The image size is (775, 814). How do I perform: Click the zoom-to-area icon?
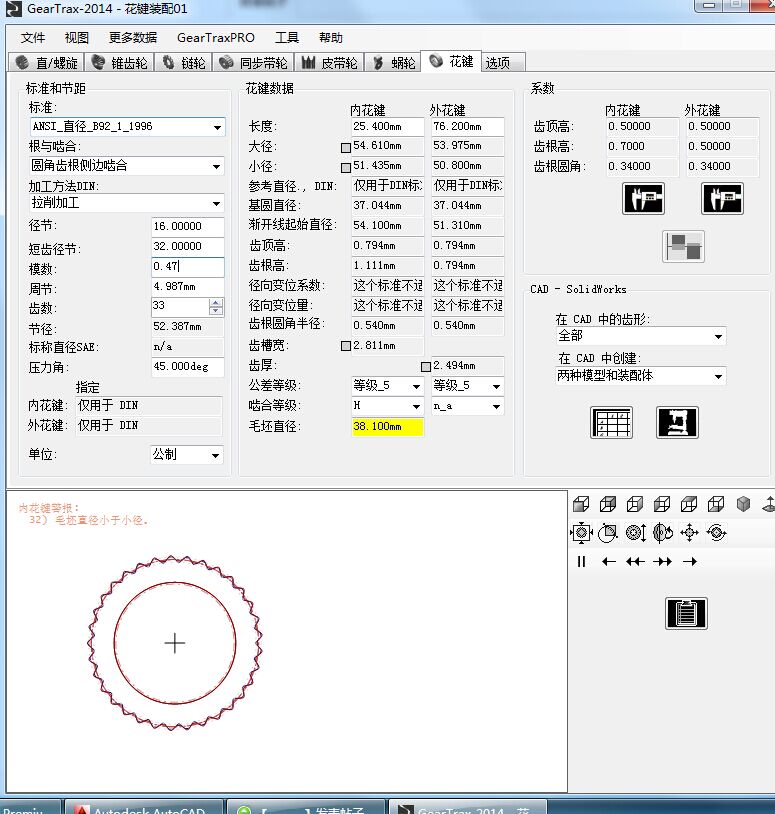pyautogui.click(x=608, y=533)
